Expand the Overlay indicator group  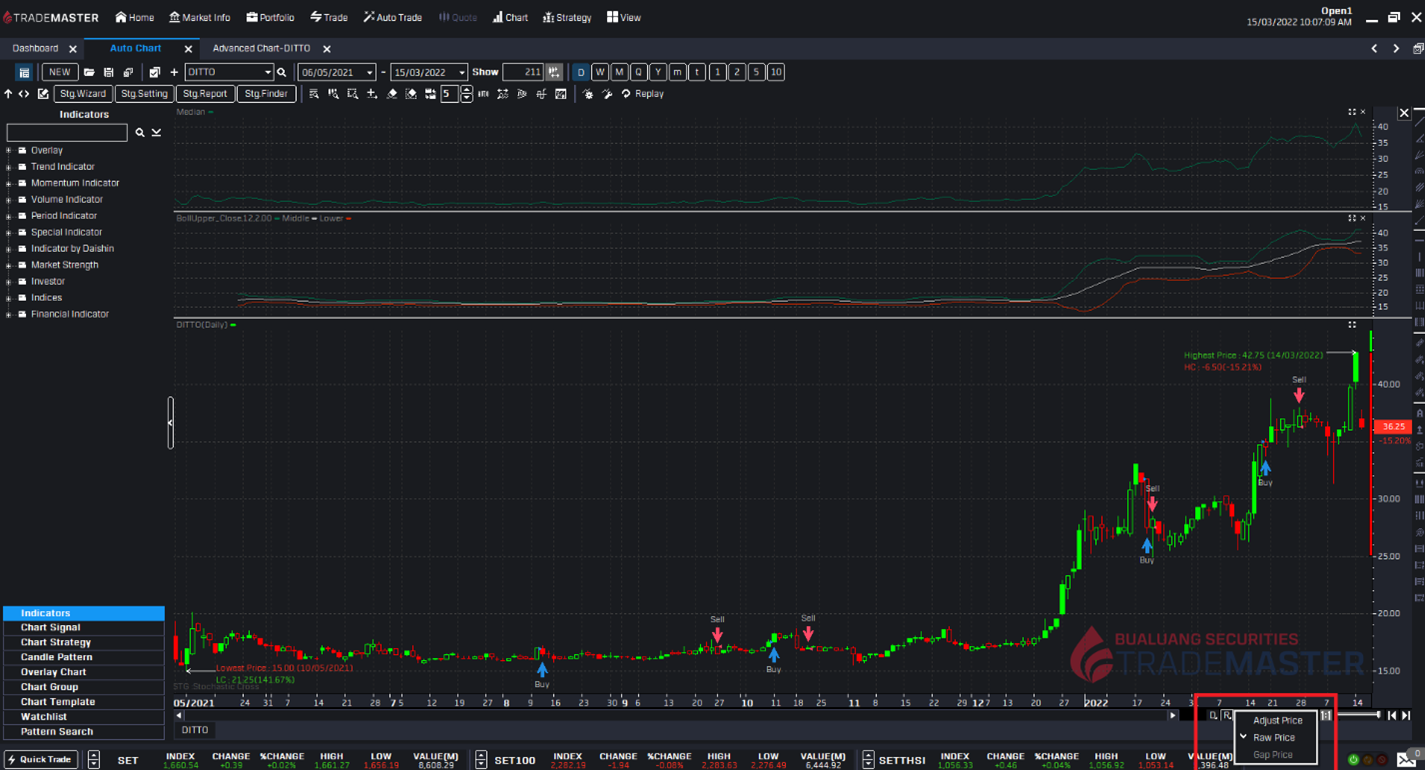click(x=9, y=151)
